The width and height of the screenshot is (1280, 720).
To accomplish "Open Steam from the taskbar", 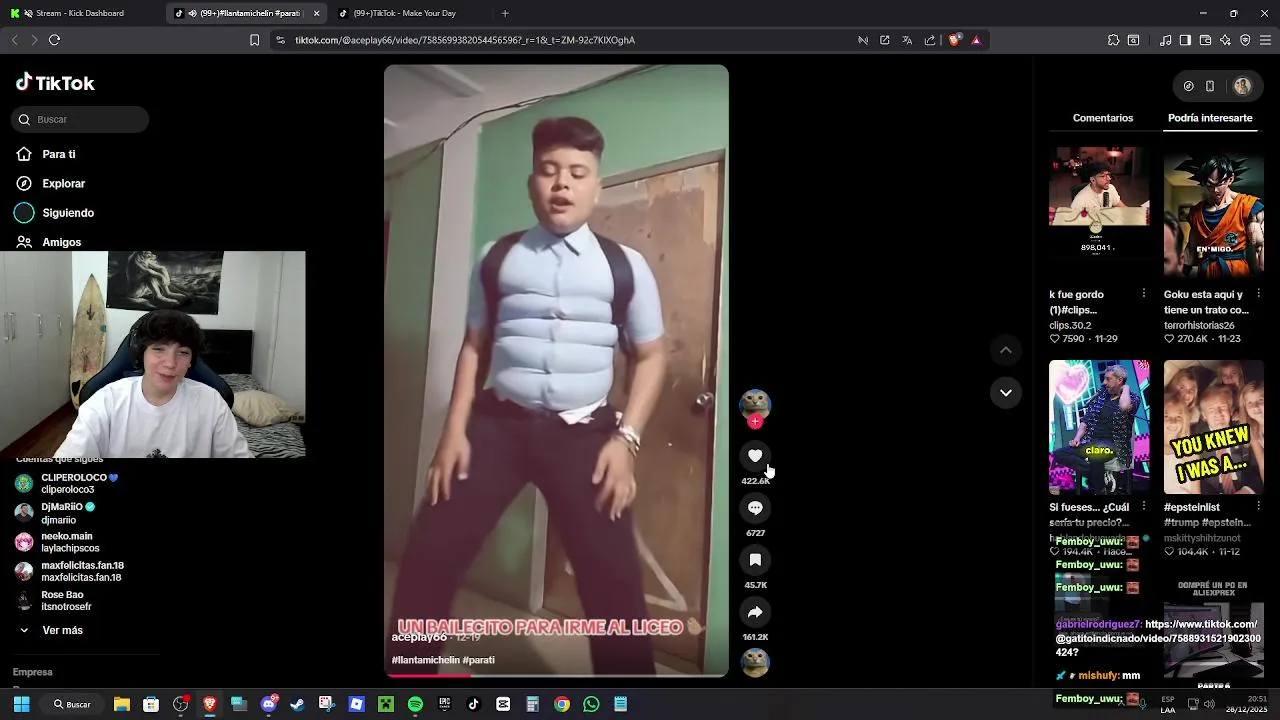I will point(297,704).
